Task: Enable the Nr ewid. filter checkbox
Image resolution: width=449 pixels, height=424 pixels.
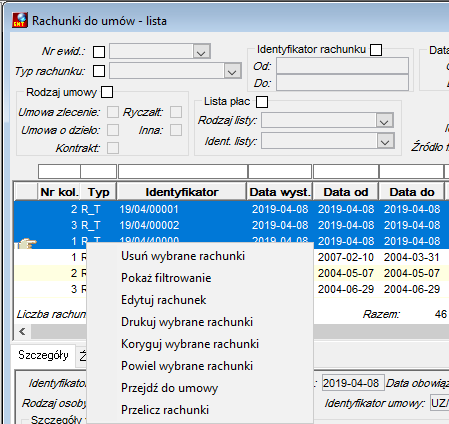Action: (x=99, y=52)
